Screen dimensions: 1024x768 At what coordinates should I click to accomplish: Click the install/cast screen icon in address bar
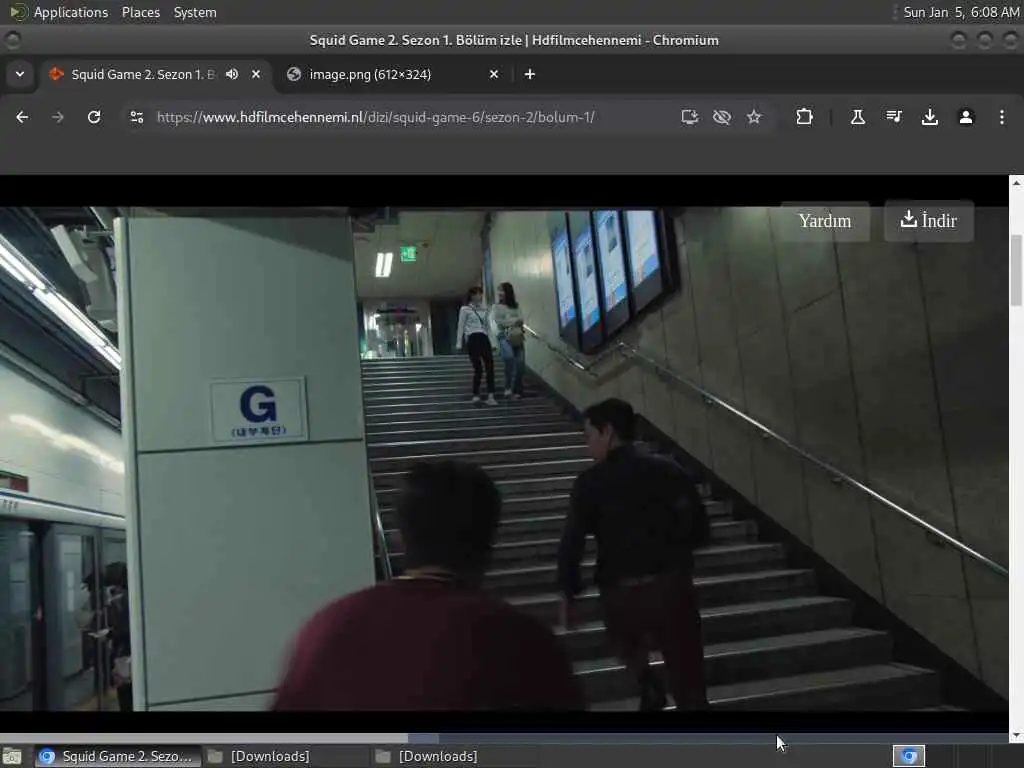690,117
